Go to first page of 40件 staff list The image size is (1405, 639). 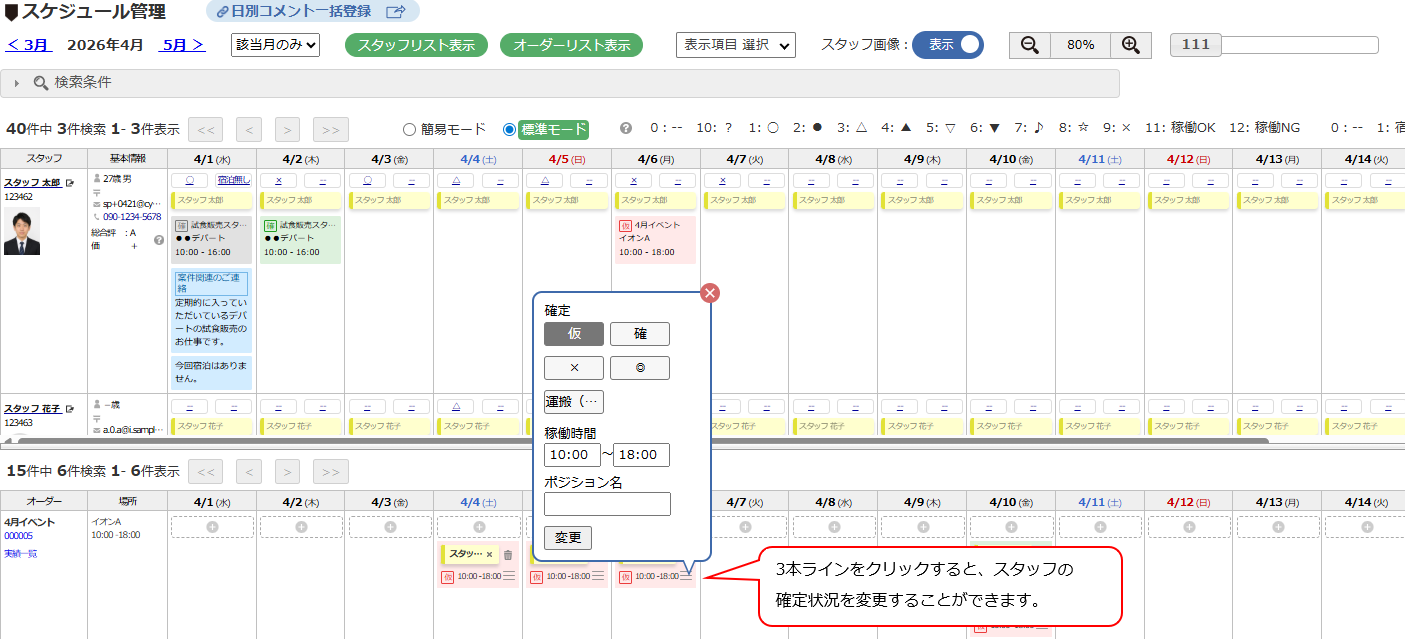point(205,129)
